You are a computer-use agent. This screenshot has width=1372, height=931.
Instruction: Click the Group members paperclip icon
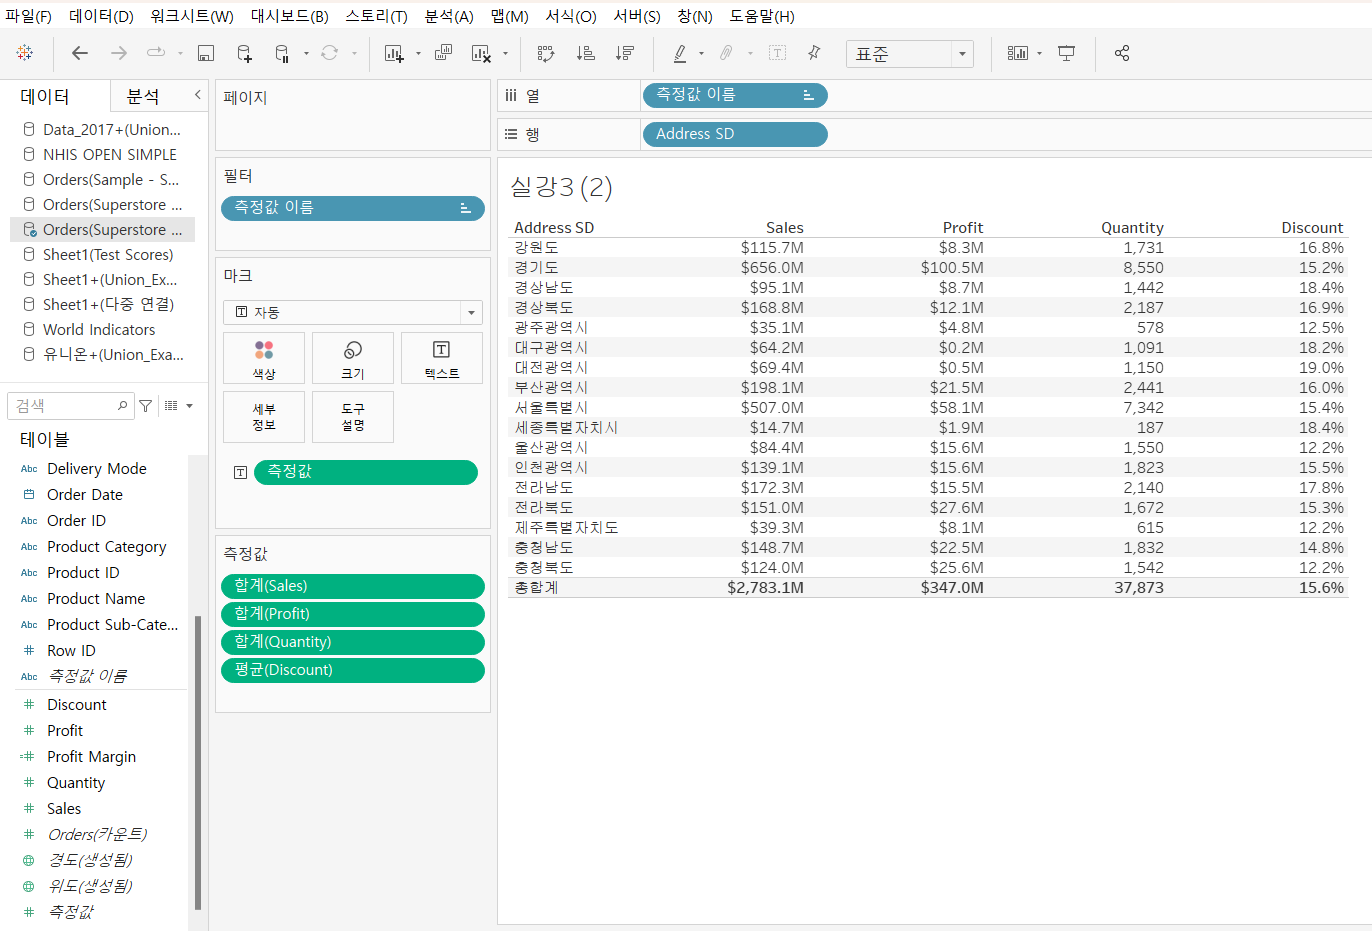727,53
